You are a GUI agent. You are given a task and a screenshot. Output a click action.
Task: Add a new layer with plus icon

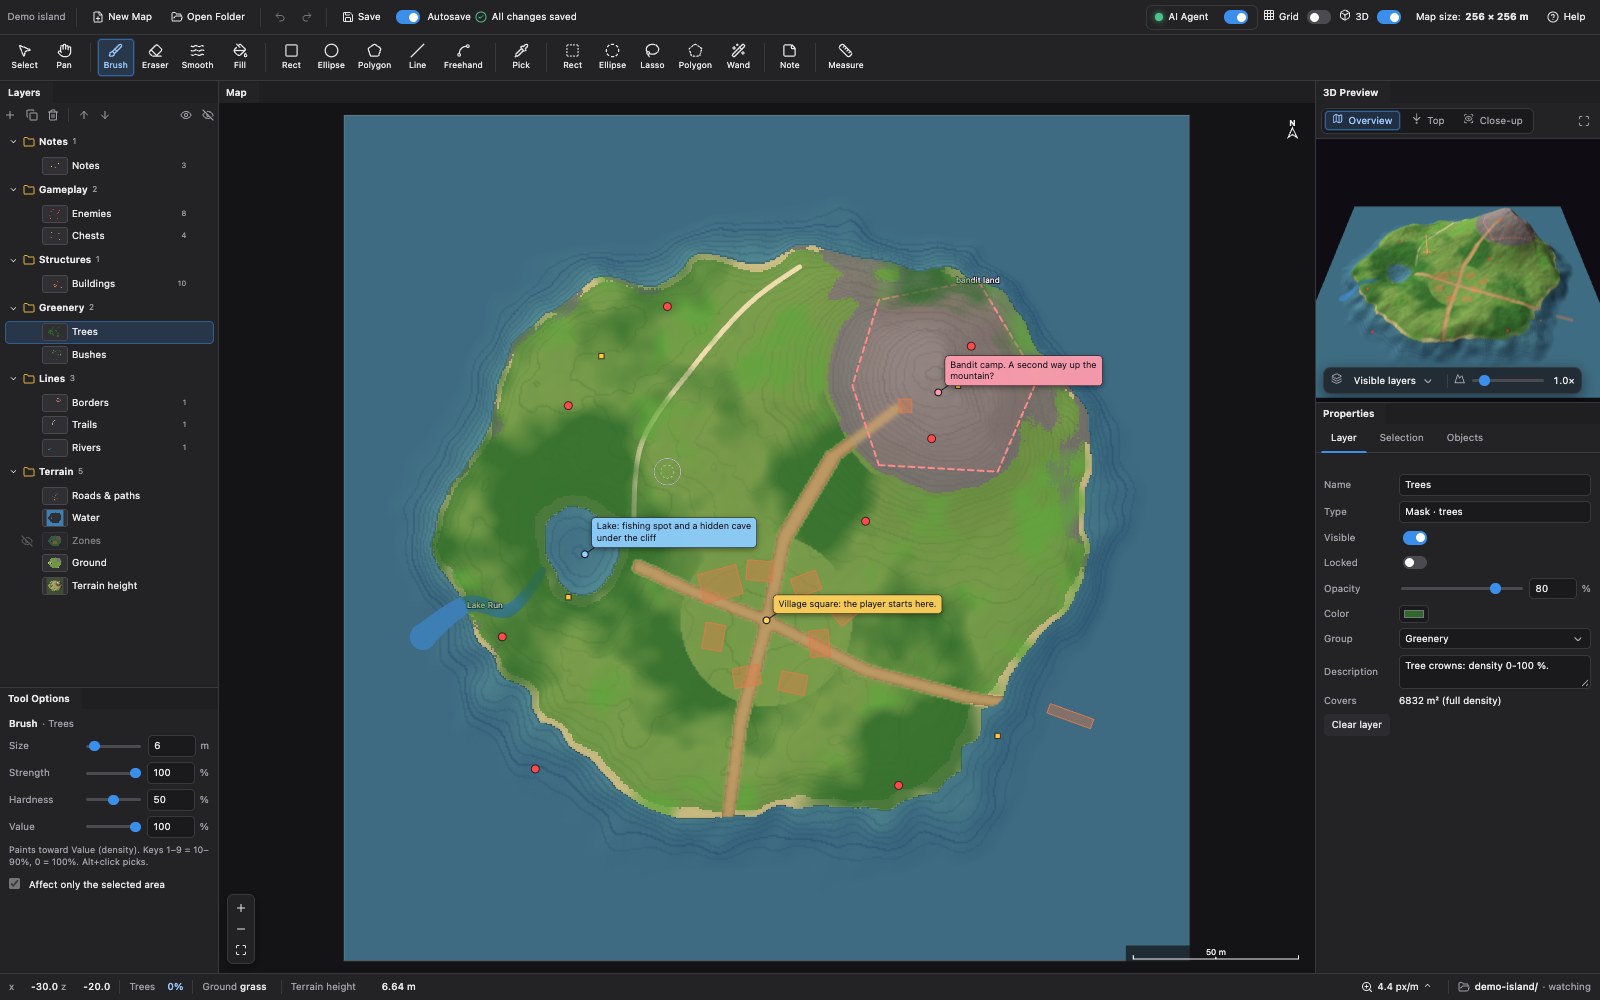[10, 115]
